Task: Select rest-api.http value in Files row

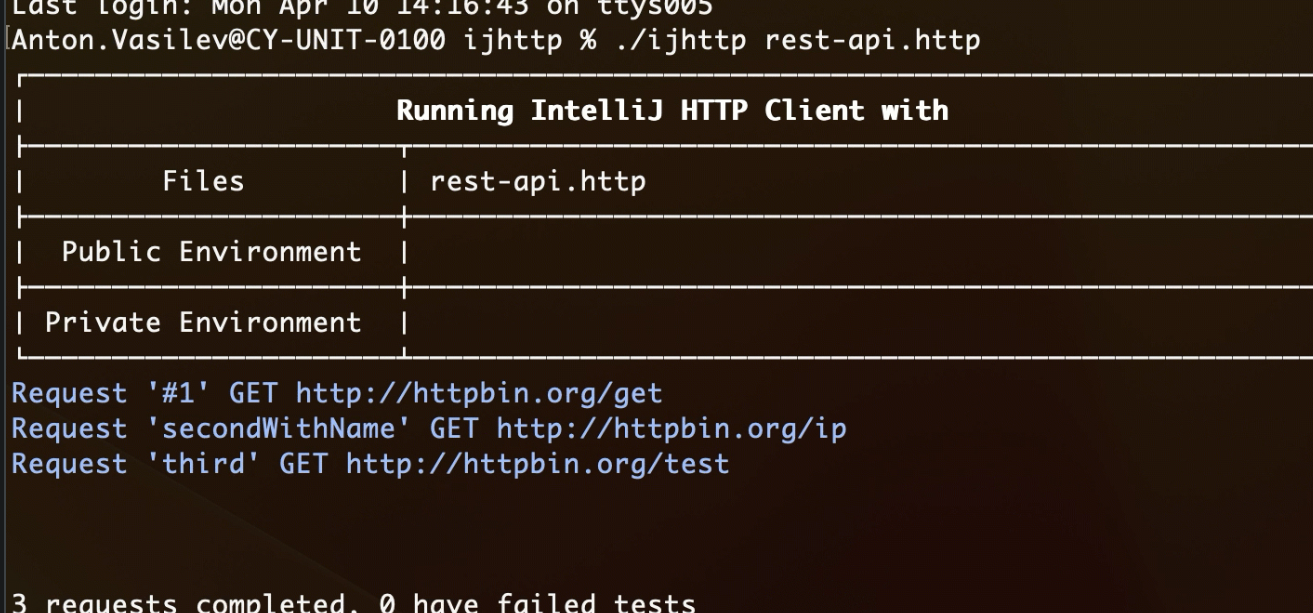Action: (537, 181)
